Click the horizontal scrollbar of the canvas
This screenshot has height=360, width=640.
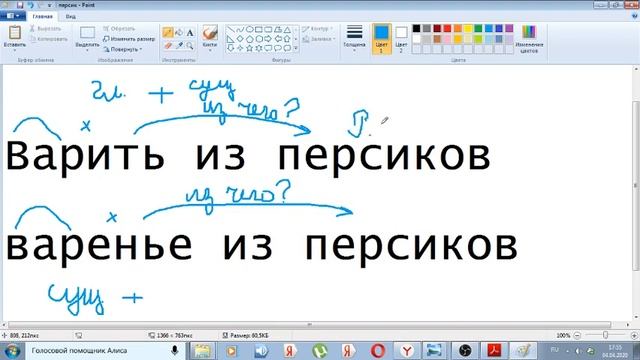(x=309, y=325)
